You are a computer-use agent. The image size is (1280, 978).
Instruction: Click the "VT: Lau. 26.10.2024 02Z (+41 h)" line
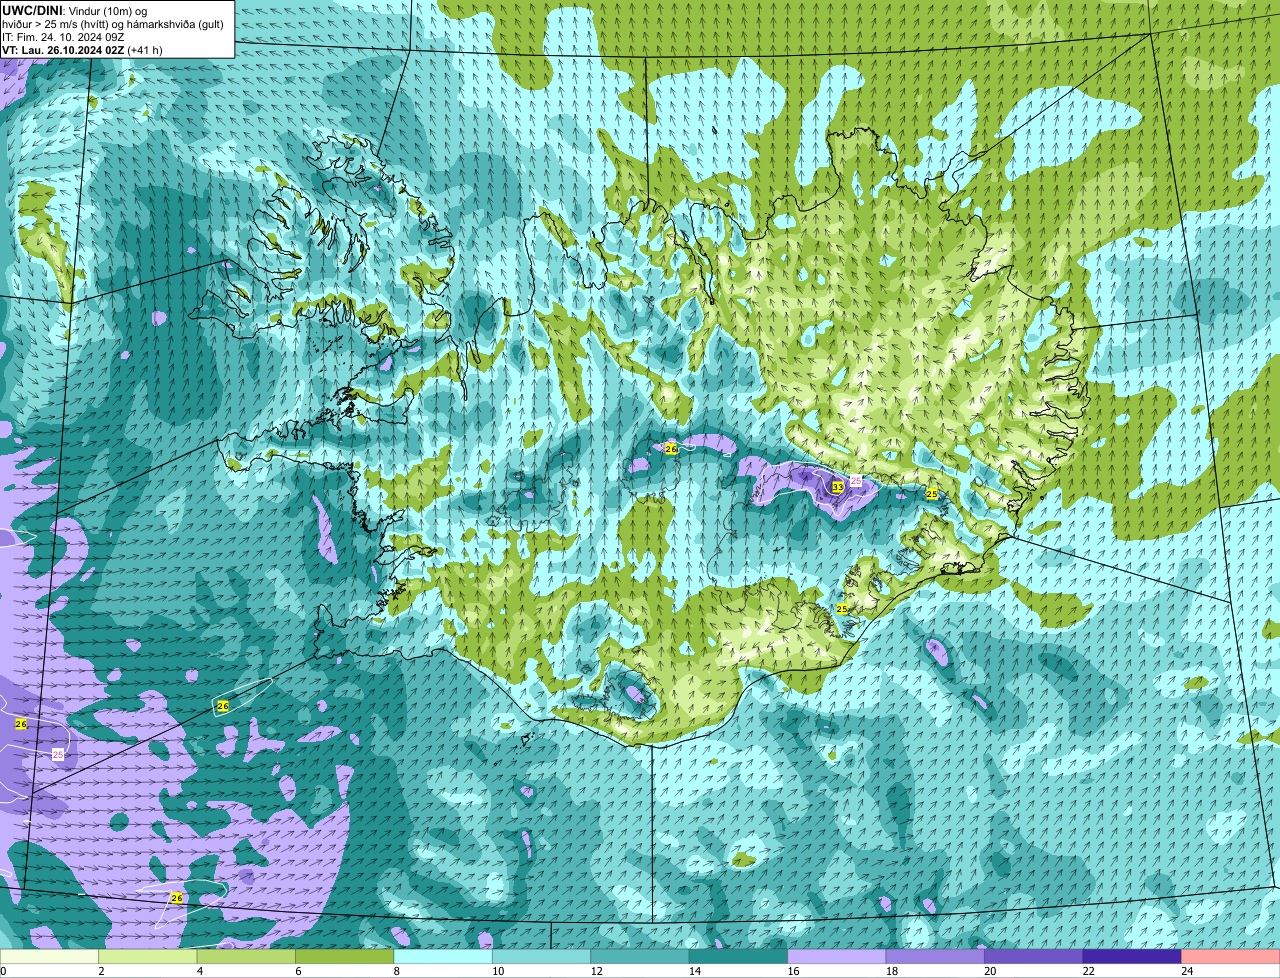82,49
